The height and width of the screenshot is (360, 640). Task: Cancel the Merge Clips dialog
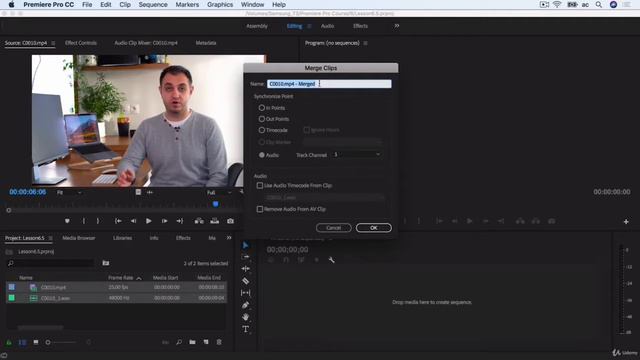coord(333,228)
